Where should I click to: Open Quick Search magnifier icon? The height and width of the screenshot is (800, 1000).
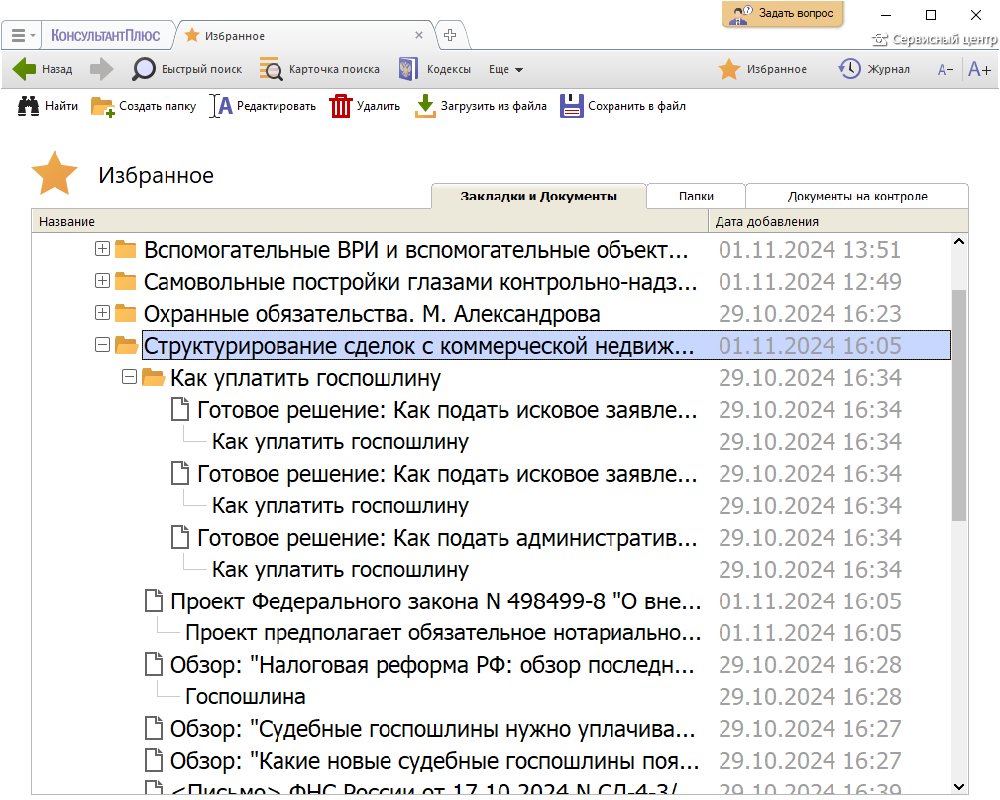tap(145, 69)
